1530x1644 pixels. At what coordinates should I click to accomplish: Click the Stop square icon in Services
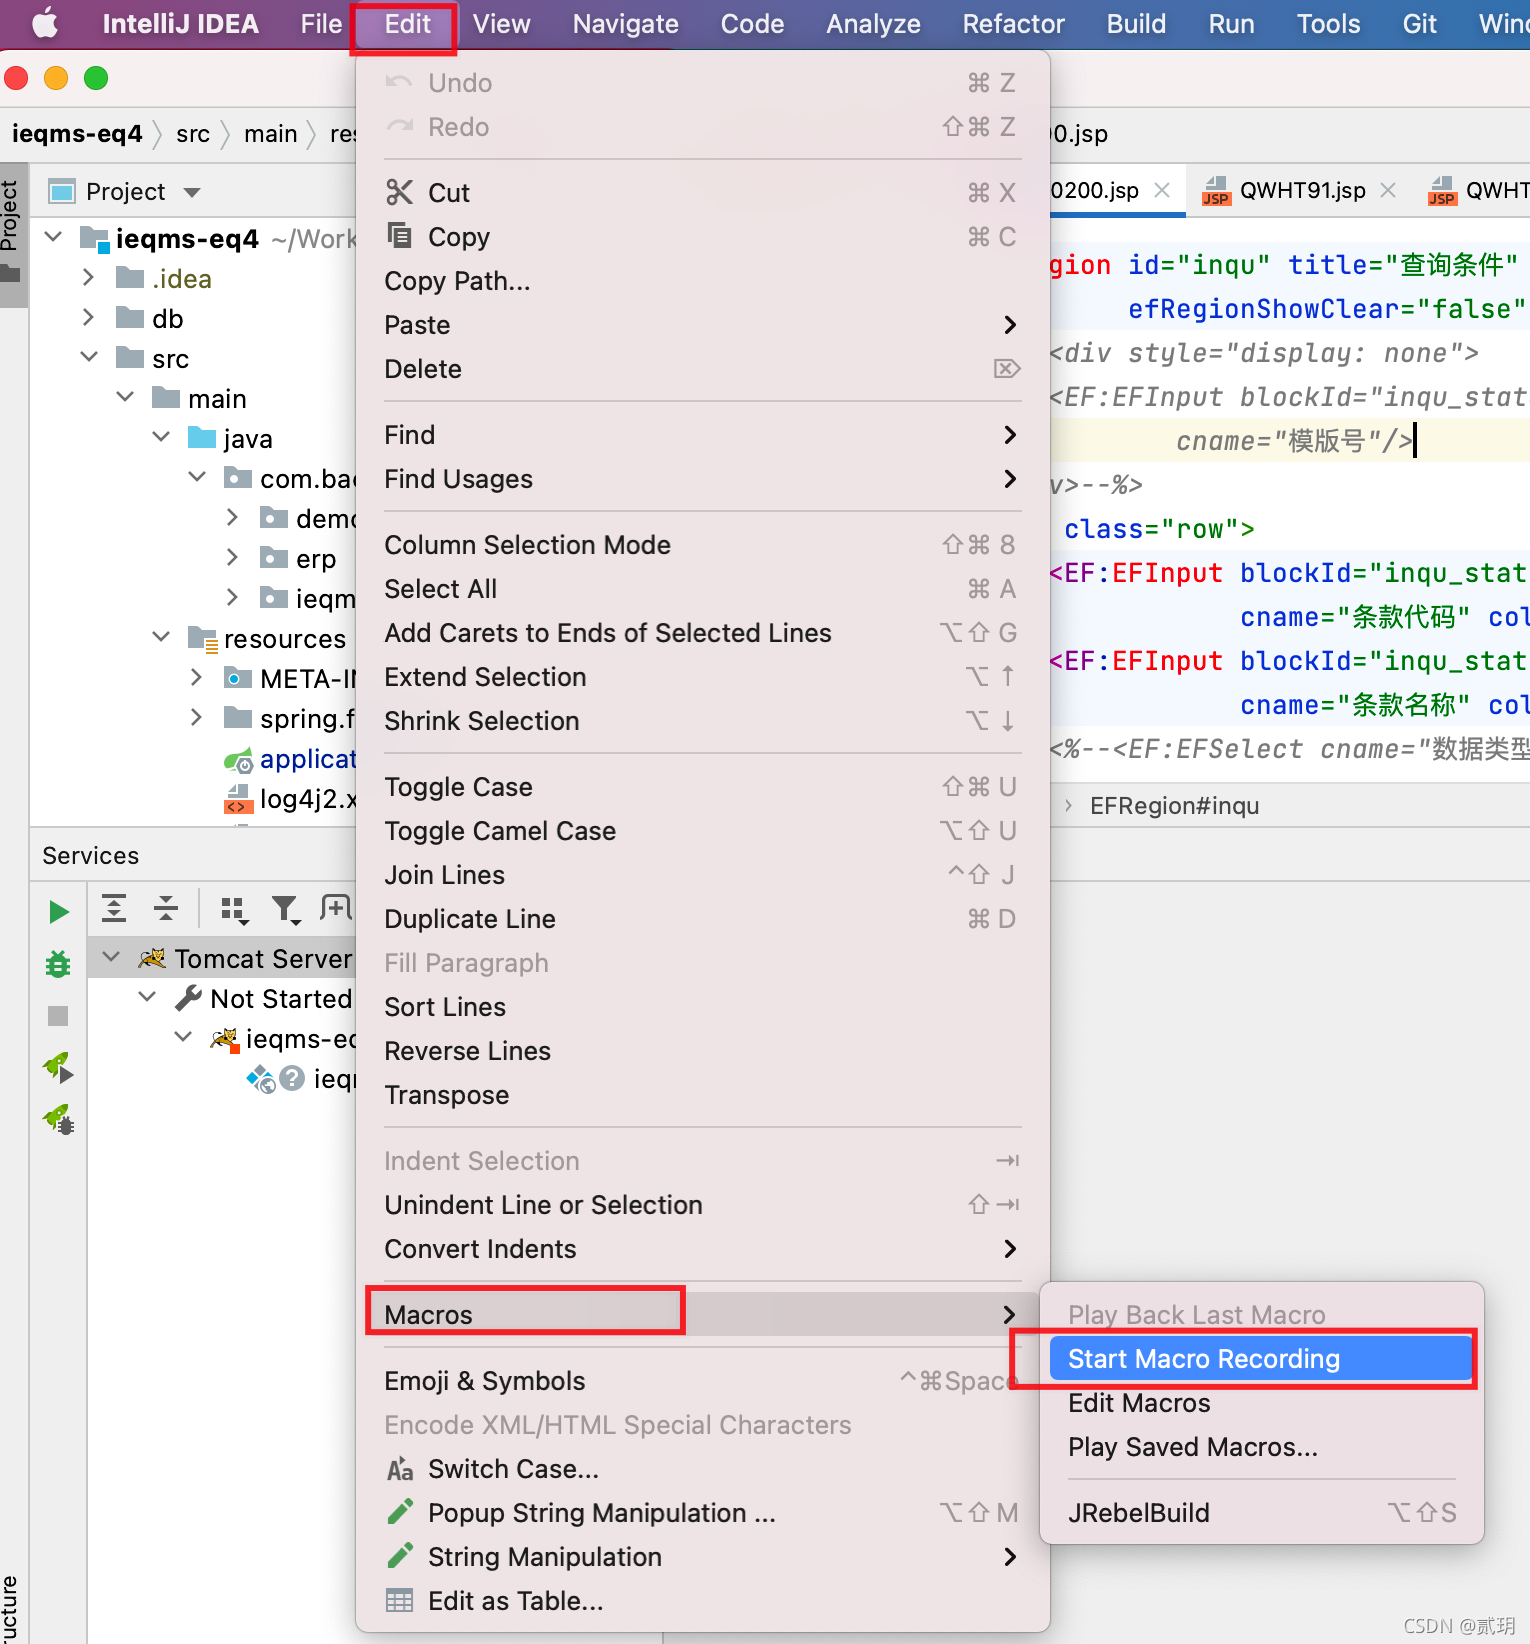coord(58,1016)
